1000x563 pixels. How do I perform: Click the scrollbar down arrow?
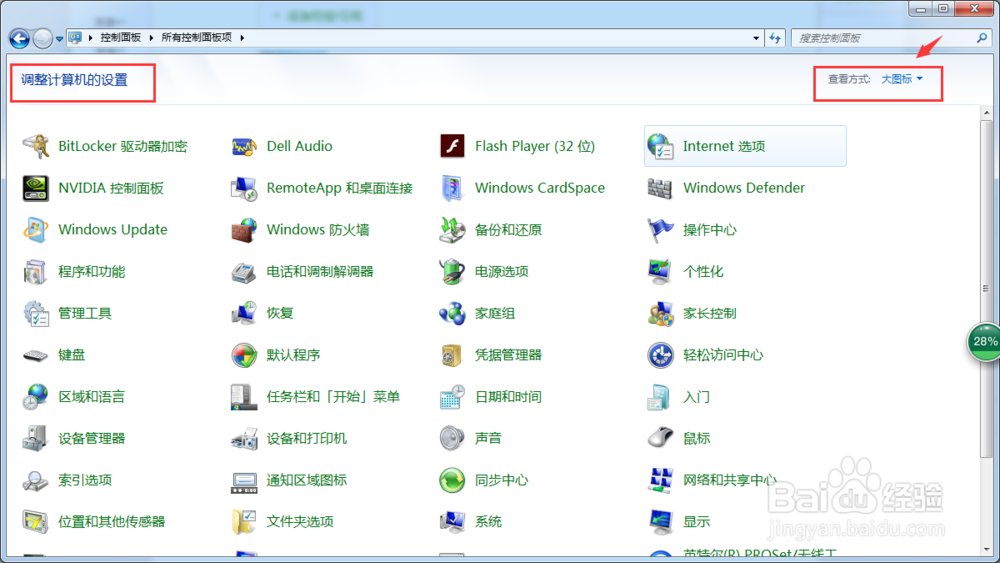click(x=987, y=549)
